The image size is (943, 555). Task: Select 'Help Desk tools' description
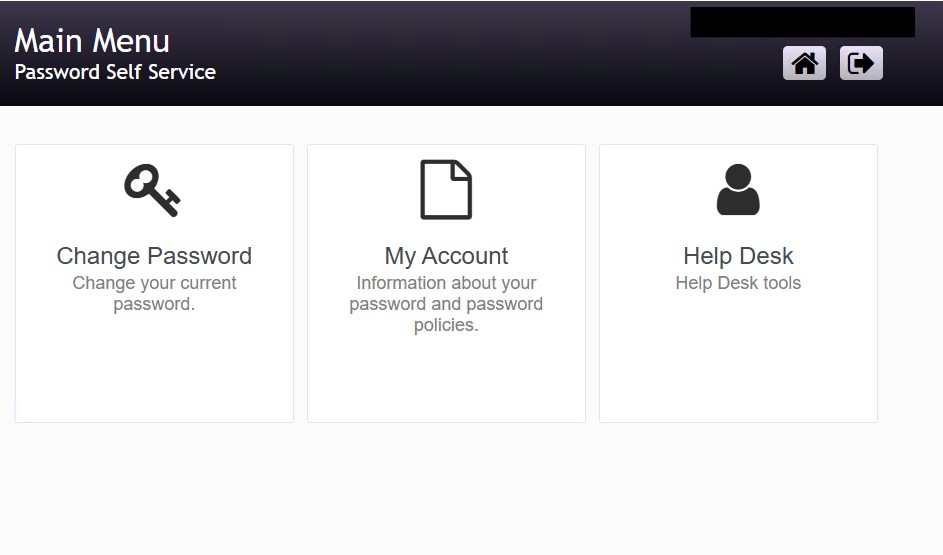click(738, 283)
